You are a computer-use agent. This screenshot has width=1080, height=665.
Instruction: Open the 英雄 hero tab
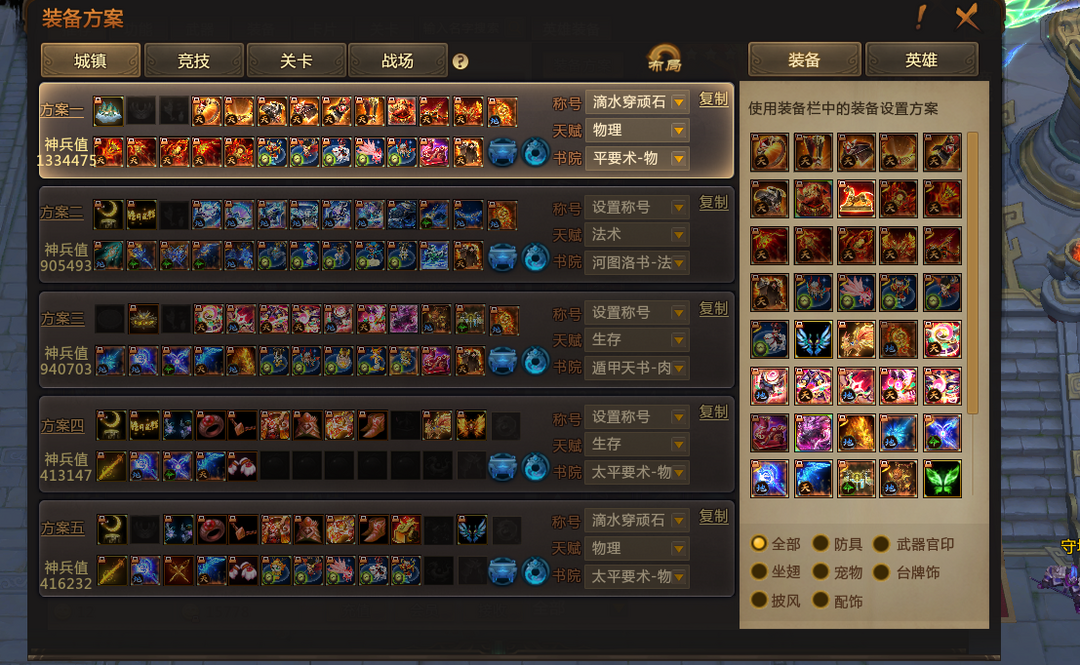coord(921,60)
